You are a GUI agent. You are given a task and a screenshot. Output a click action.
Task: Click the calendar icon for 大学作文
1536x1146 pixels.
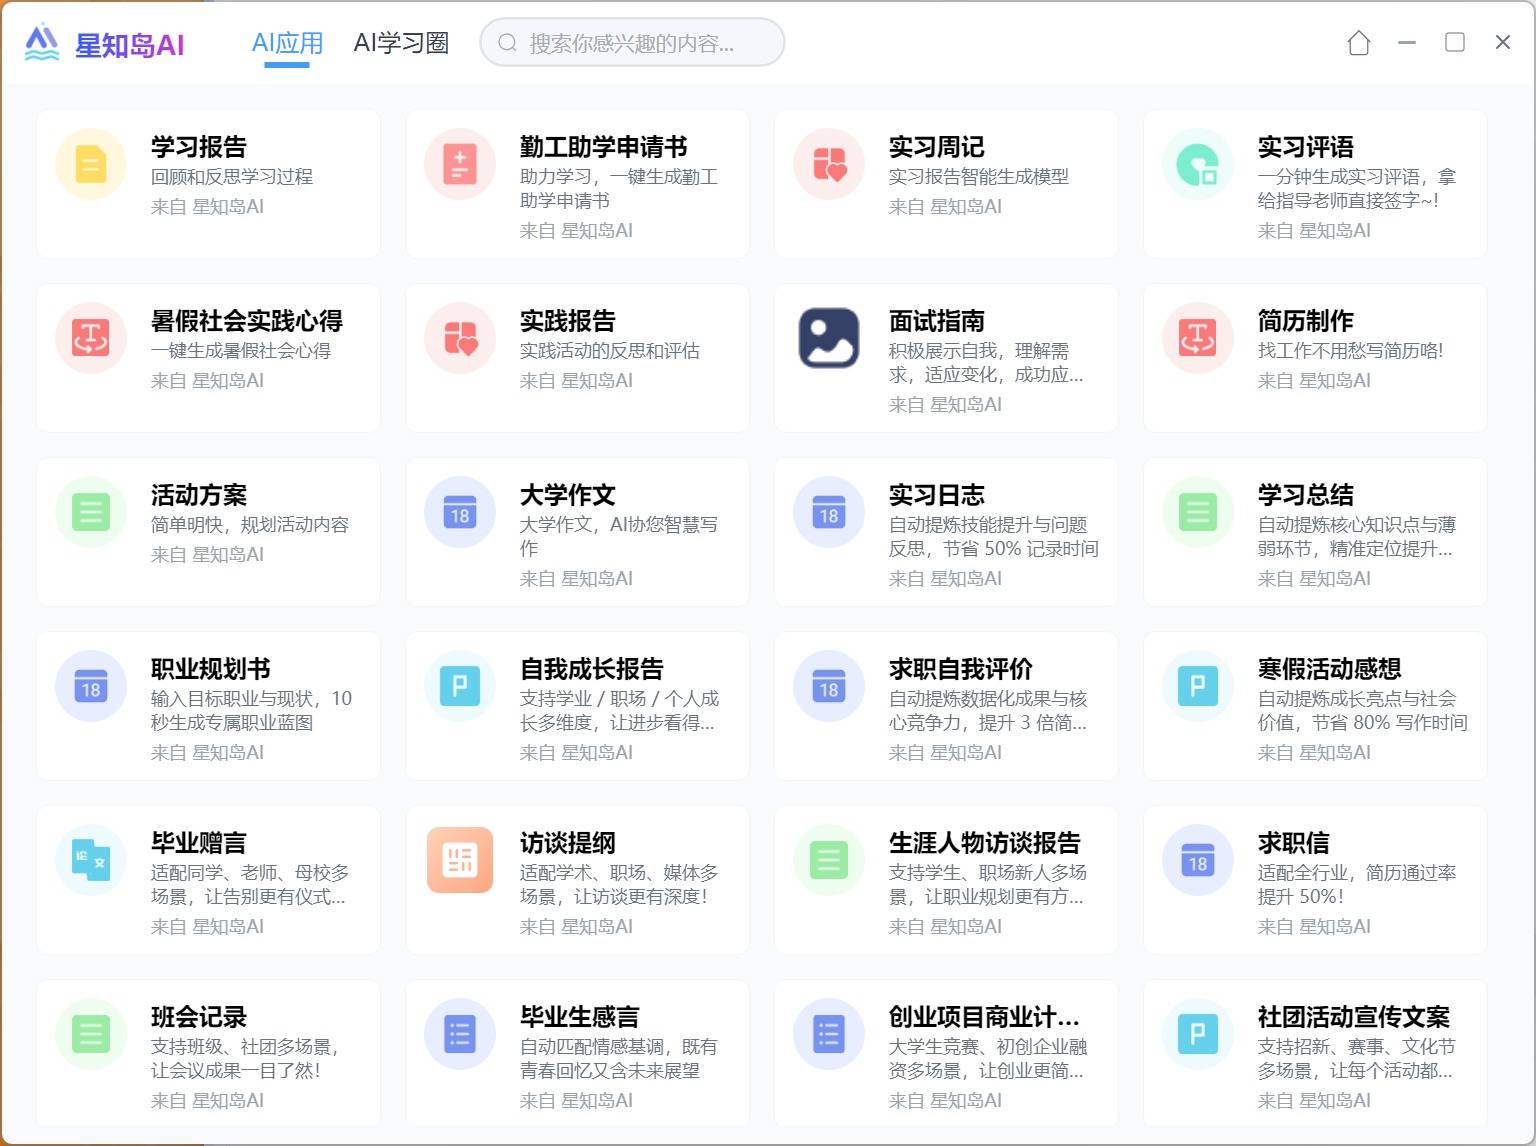pyautogui.click(x=460, y=512)
